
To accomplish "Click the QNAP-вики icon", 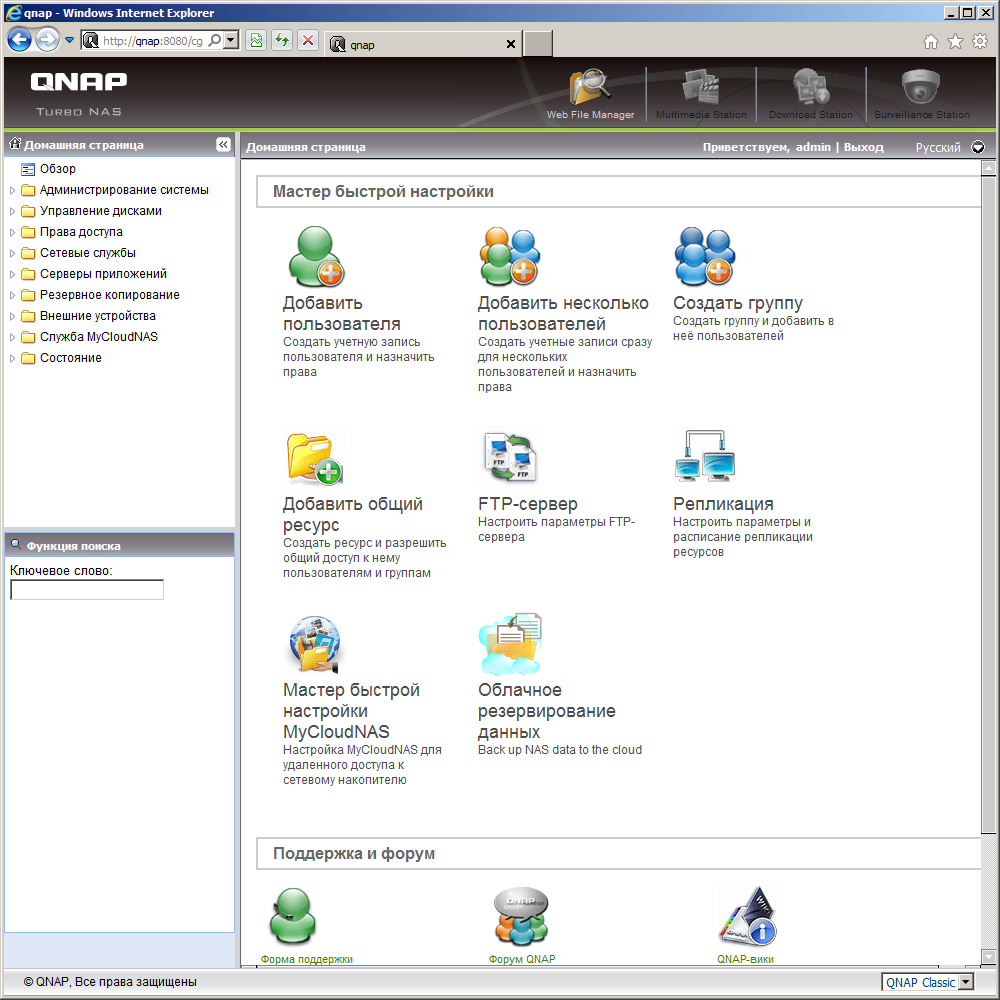I will pos(747,916).
